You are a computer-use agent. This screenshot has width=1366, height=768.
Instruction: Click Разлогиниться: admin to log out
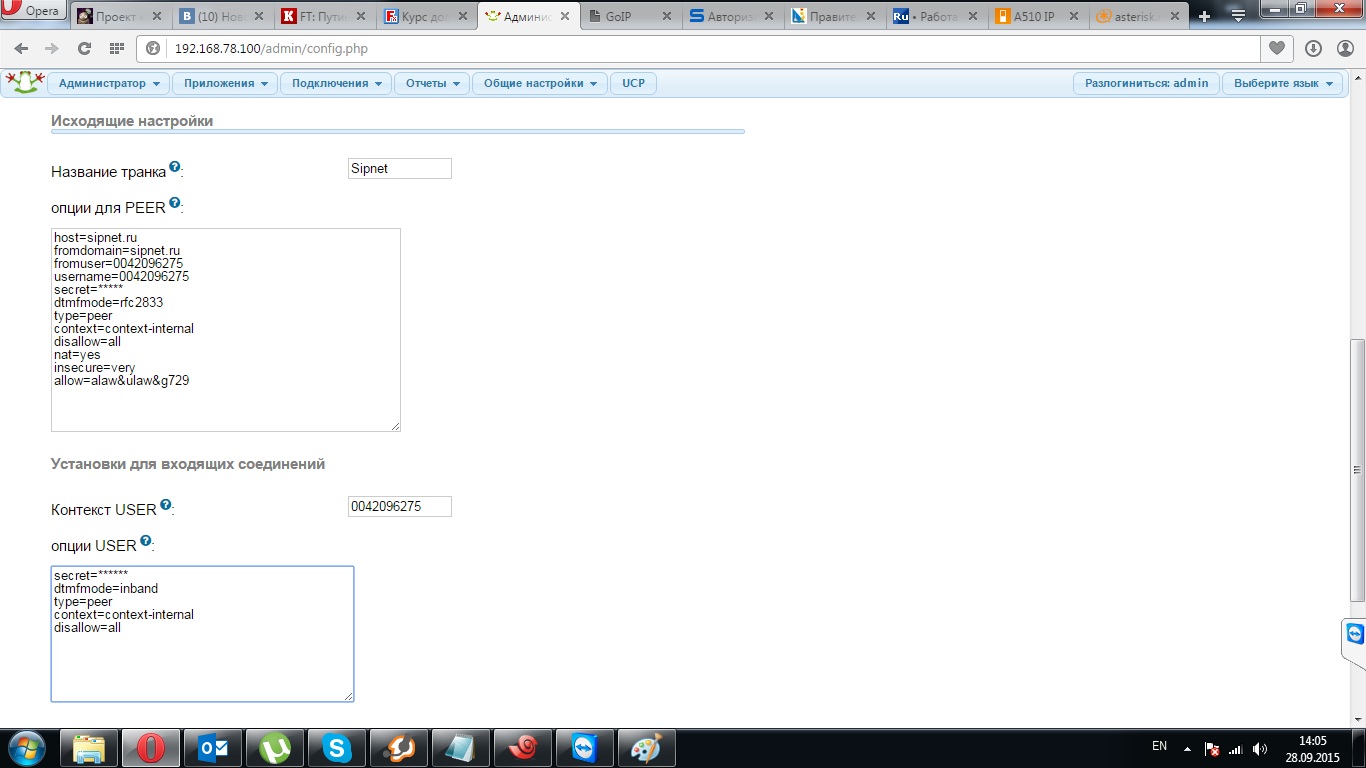coord(1146,84)
